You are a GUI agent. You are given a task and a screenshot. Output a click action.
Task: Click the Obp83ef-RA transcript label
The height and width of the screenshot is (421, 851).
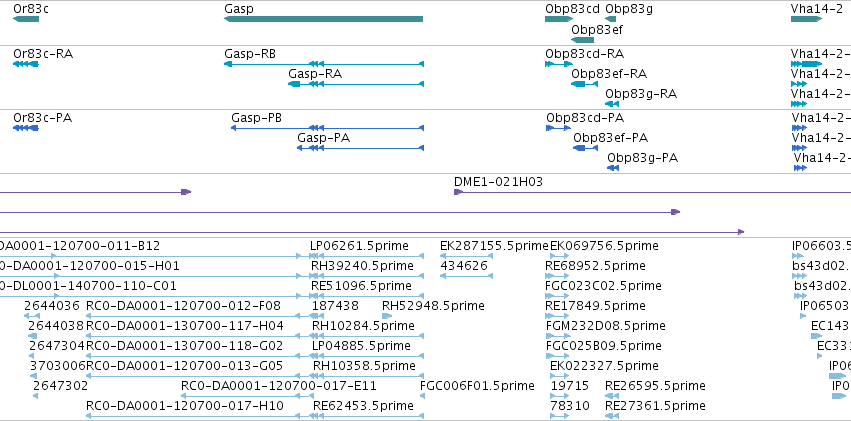pyautogui.click(x=609, y=74)
